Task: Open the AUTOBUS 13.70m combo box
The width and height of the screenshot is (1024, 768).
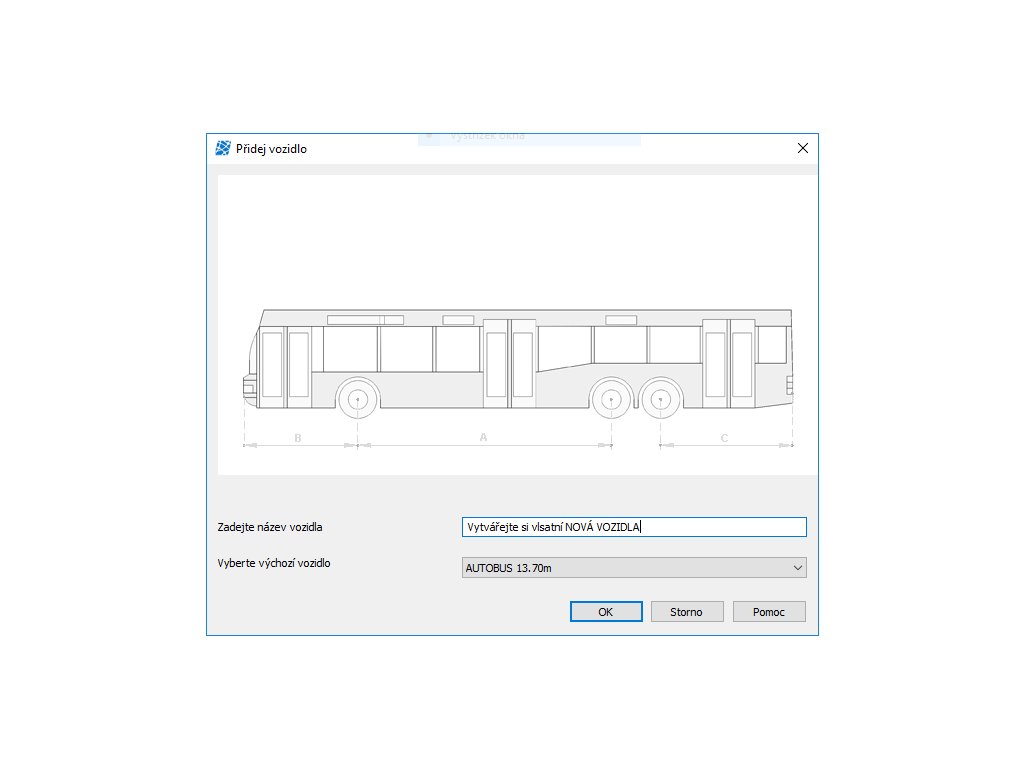Action: [634, 568]
